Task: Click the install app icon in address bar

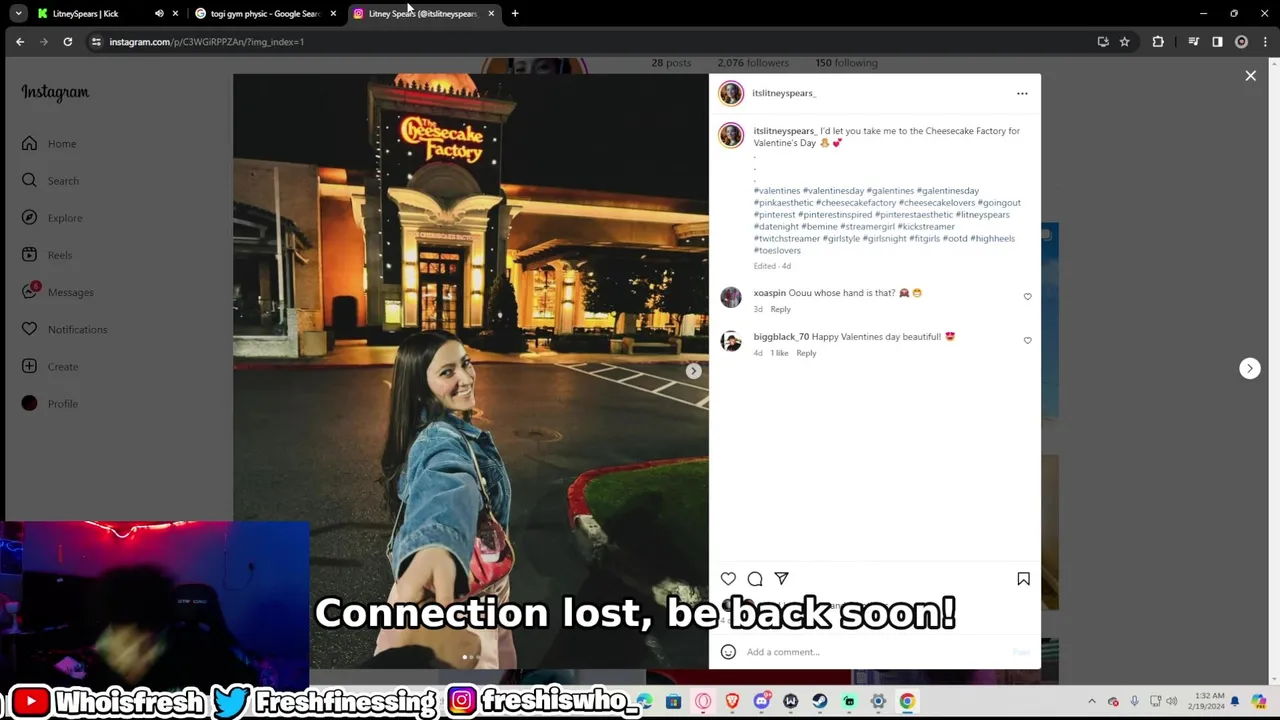Action: [1103, 42]
